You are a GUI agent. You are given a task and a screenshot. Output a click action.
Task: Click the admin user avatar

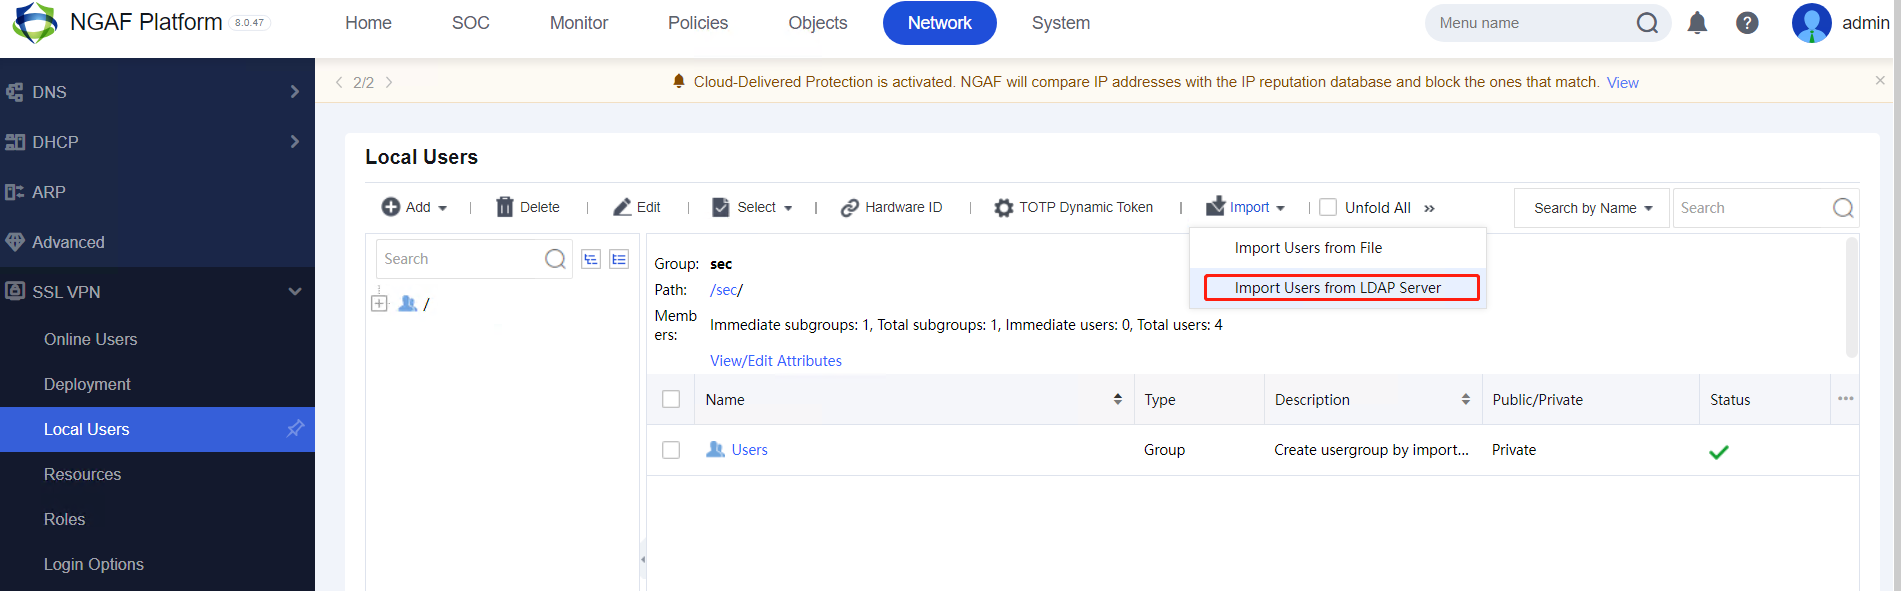(x=1812, y=23)
